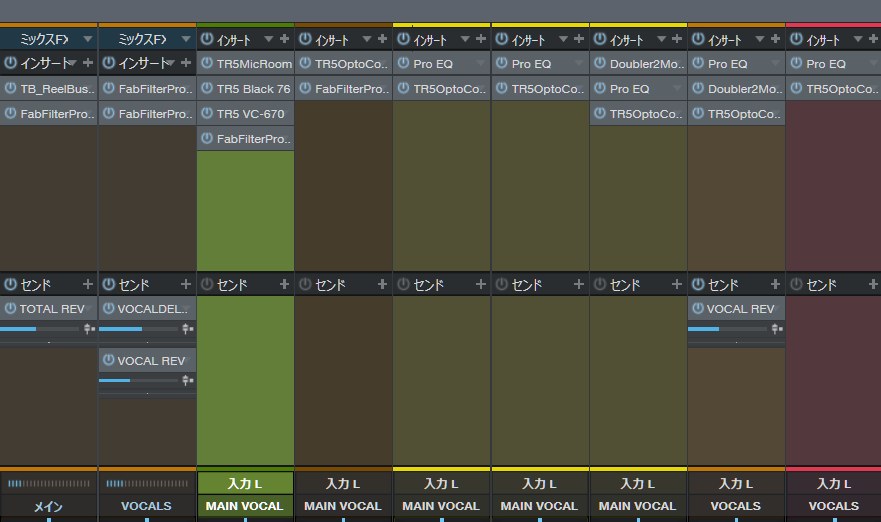Open the TR5 VC-670 plugin editor
The width and height of the screenshot is (881, 522).
click(x=251, y=114)
